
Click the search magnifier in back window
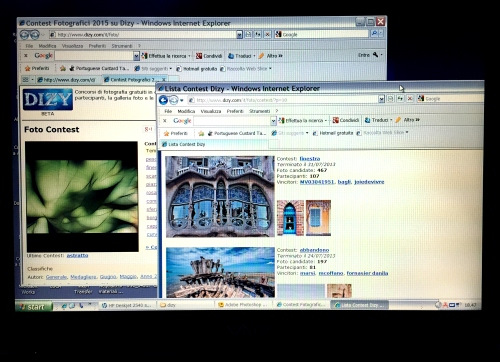(x=374, y=34)
